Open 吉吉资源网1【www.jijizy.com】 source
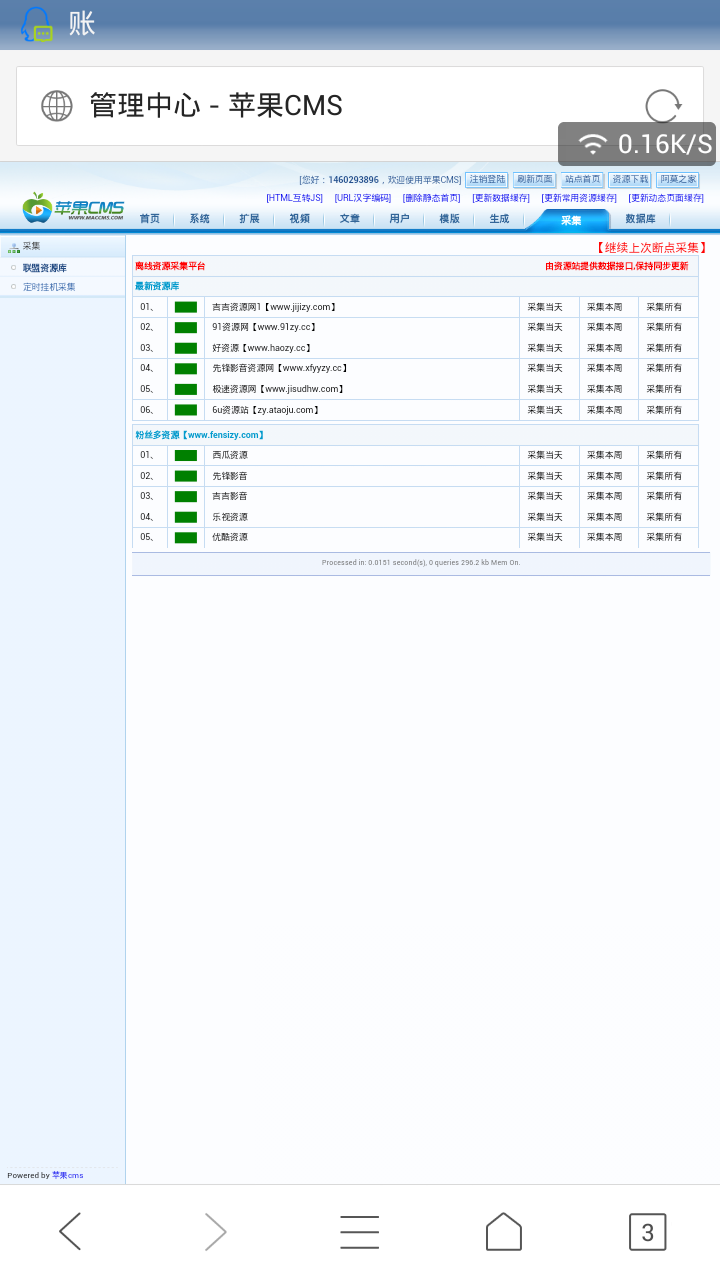The height and width of the screenshot is (1280, 720). coord(275,307)
